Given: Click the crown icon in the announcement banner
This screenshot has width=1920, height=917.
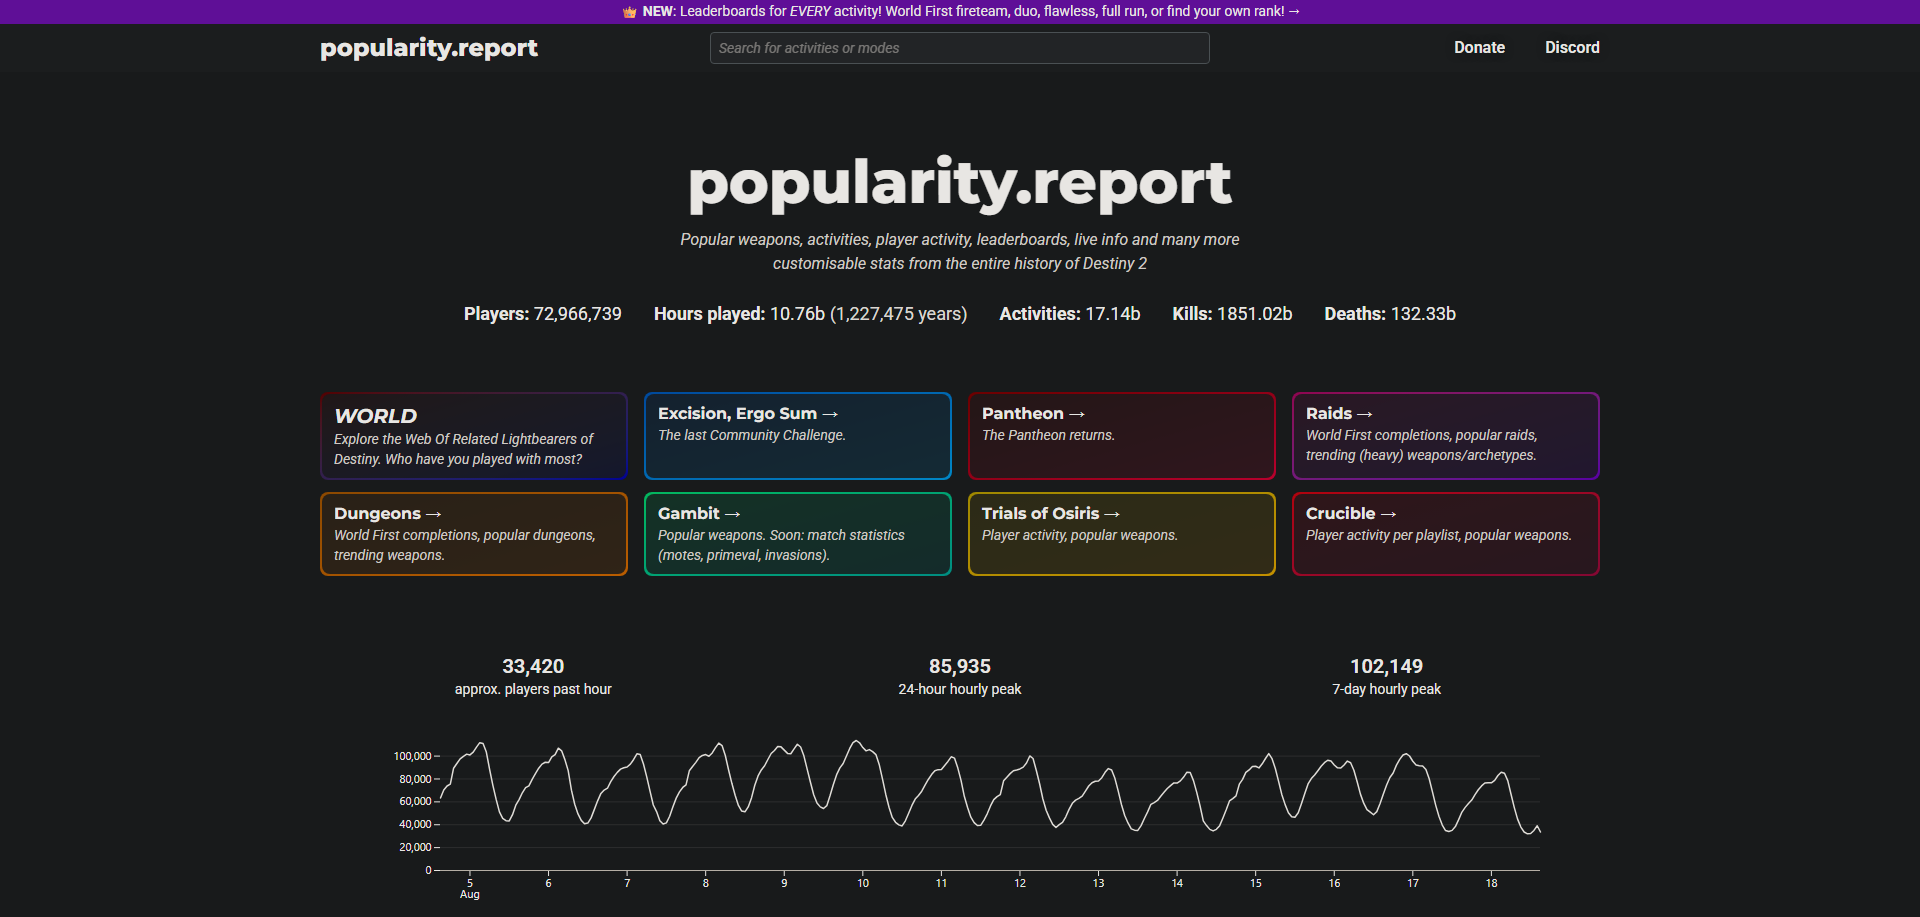Looking at the screenshot, I should pos(629,12).
